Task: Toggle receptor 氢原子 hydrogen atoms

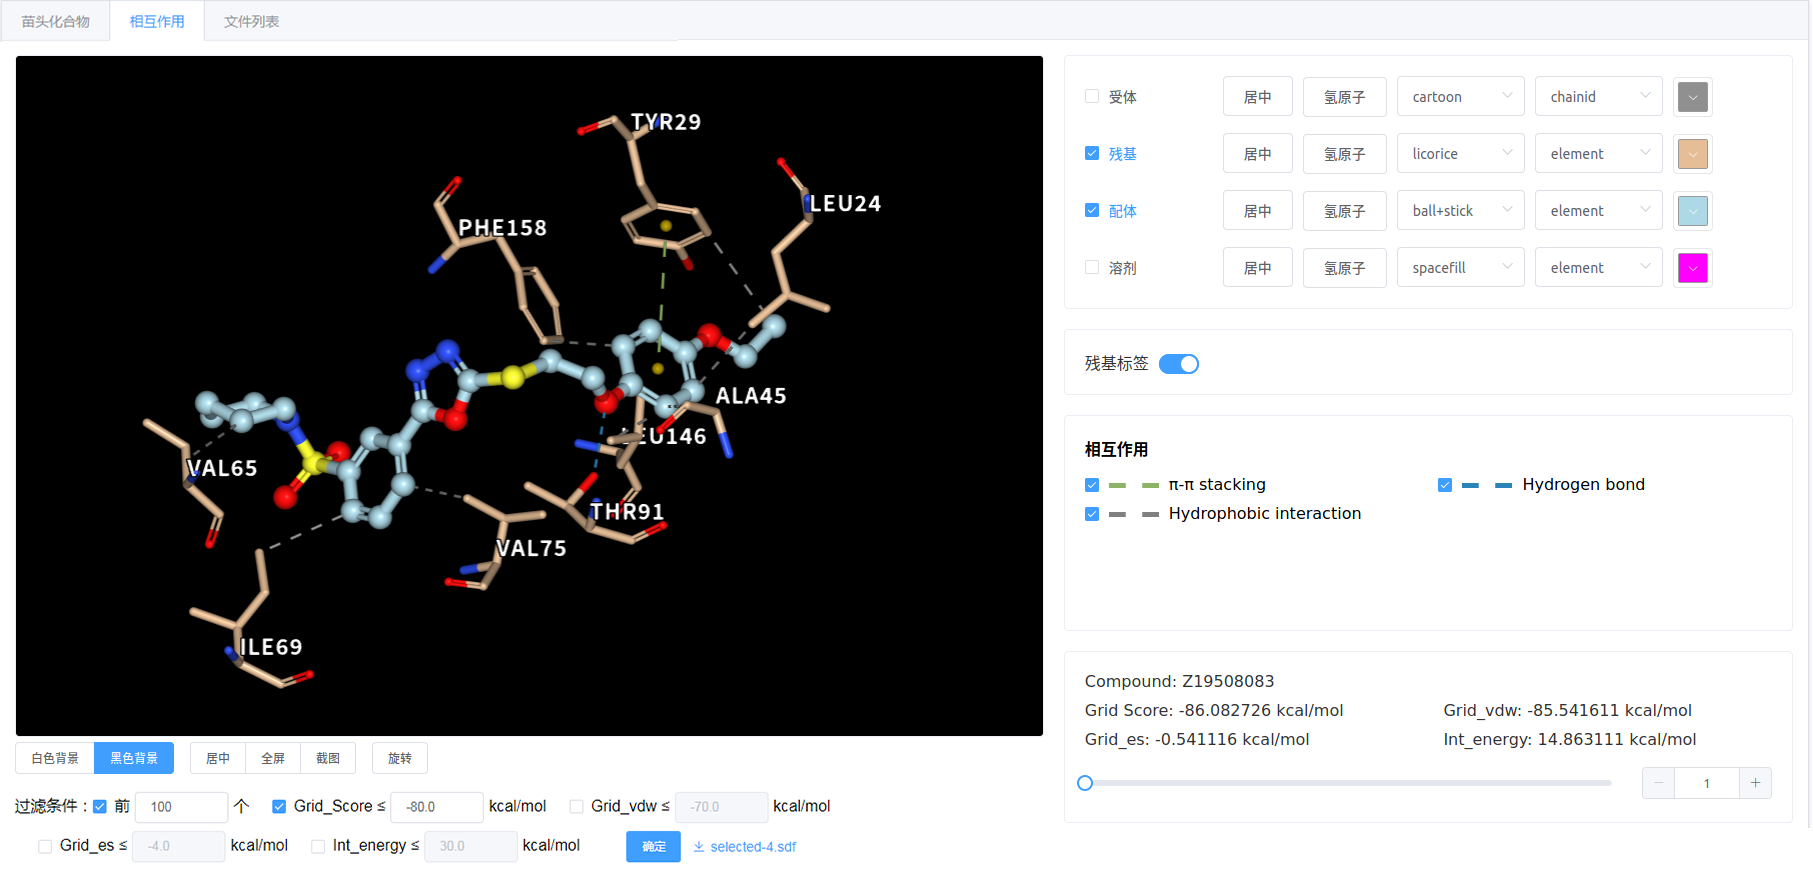Action: [x=1345, y=97]
